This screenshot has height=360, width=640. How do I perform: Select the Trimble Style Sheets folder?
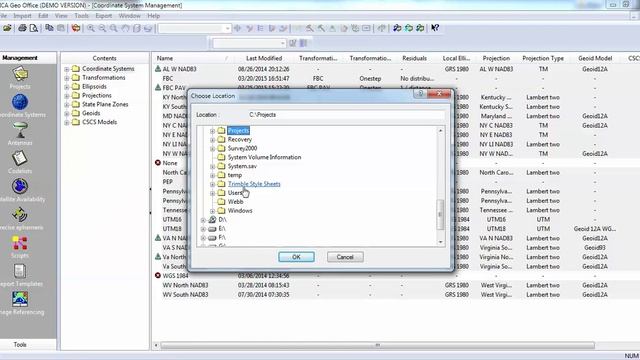pos(254,184)
